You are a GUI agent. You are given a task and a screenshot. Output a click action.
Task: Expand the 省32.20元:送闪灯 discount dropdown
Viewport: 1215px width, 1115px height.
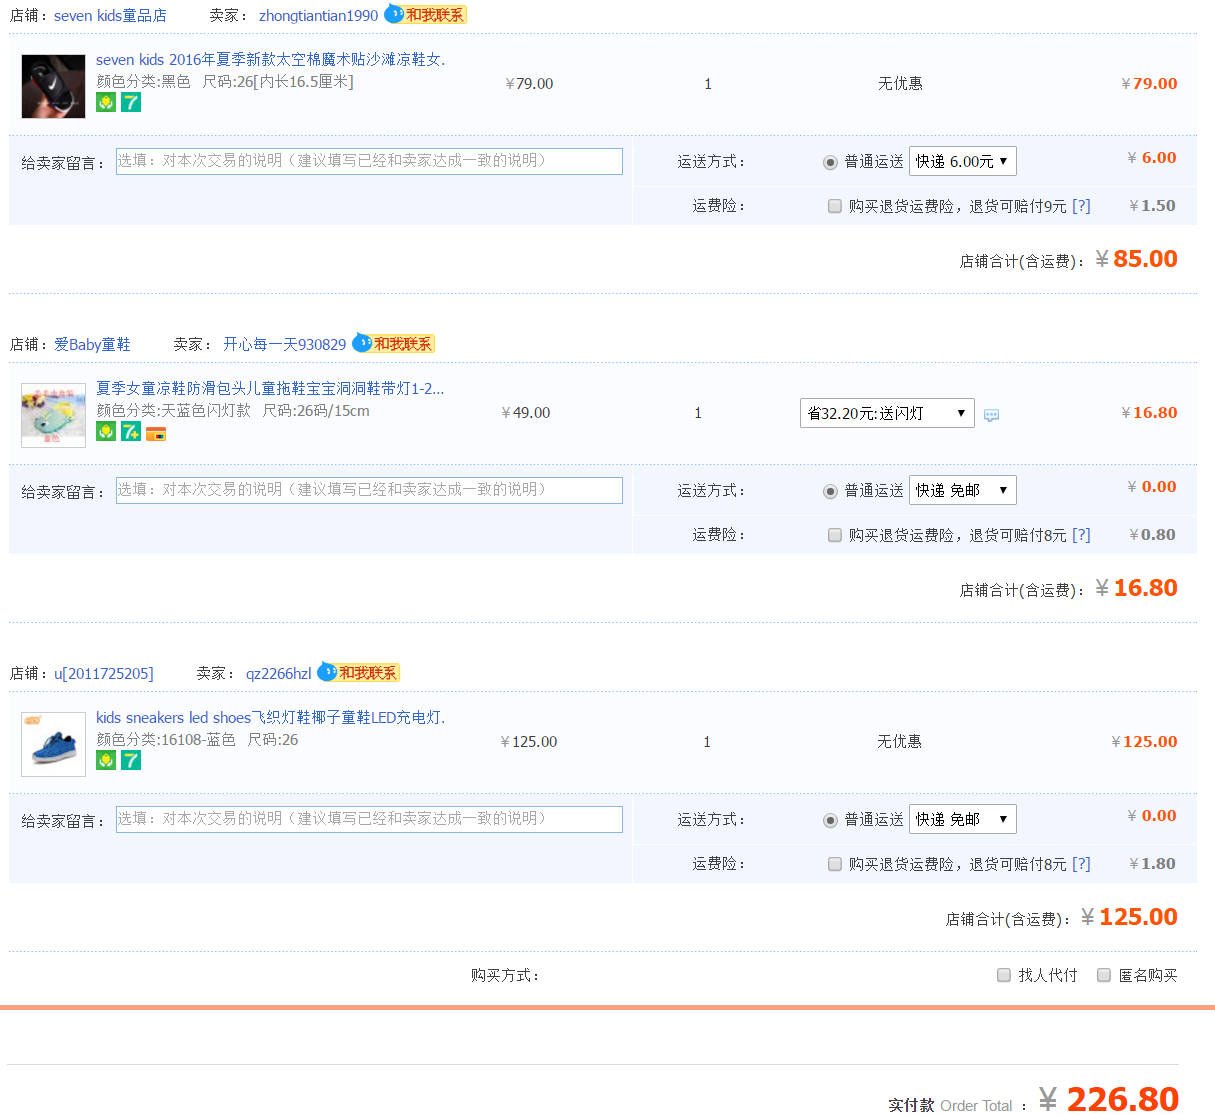886,413
